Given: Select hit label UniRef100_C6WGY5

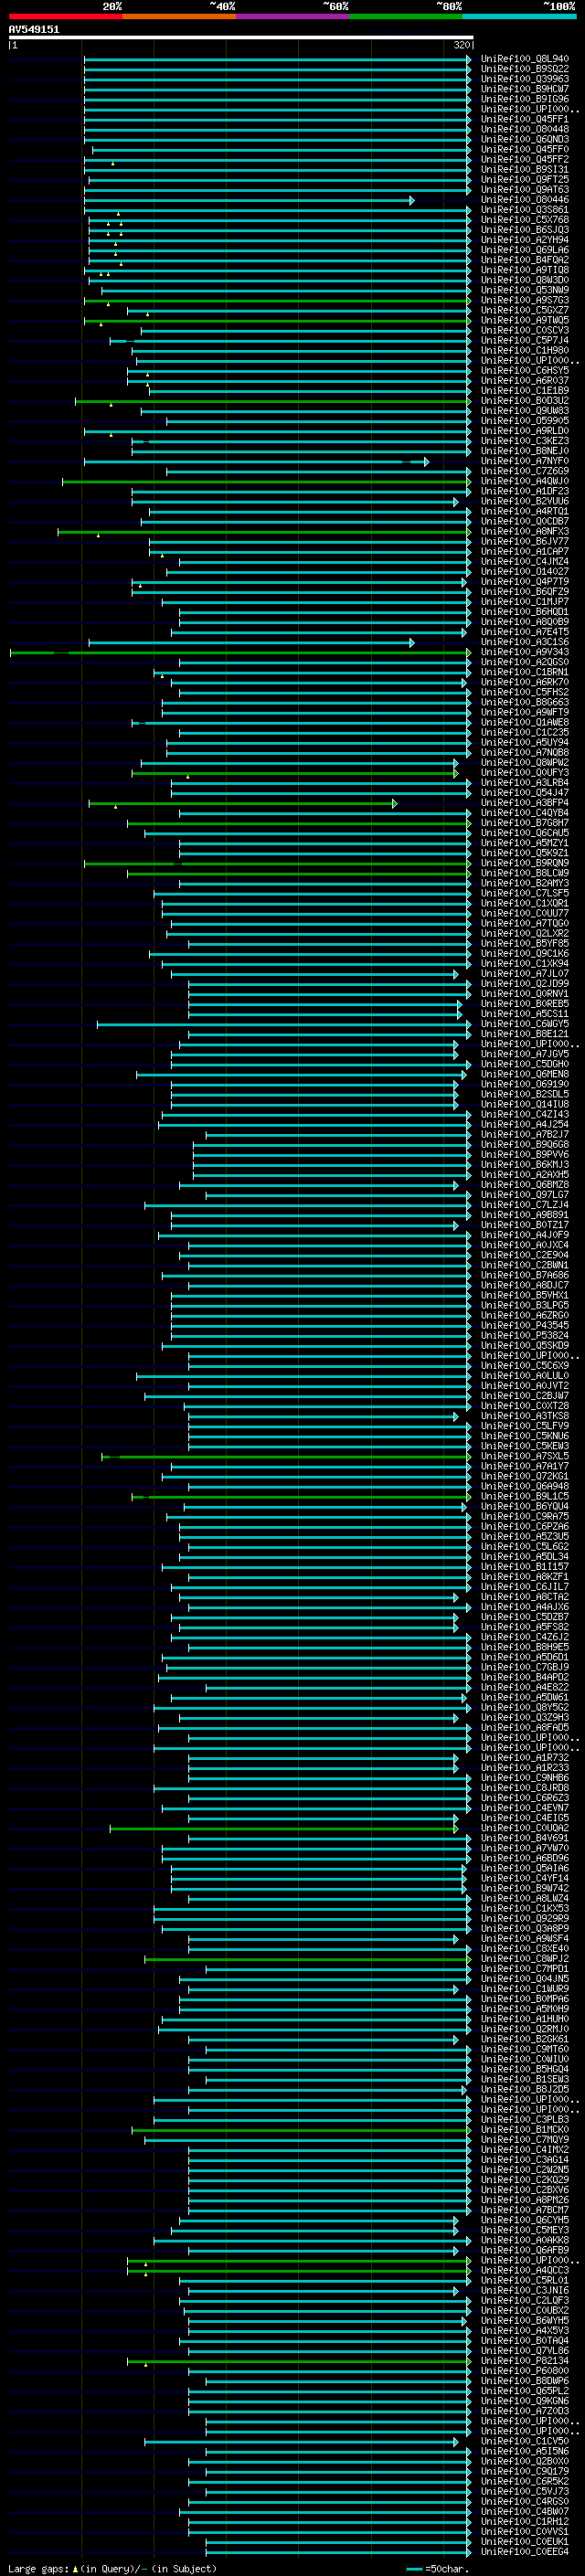Looking at the screenshot, I should coord(525,1024).
